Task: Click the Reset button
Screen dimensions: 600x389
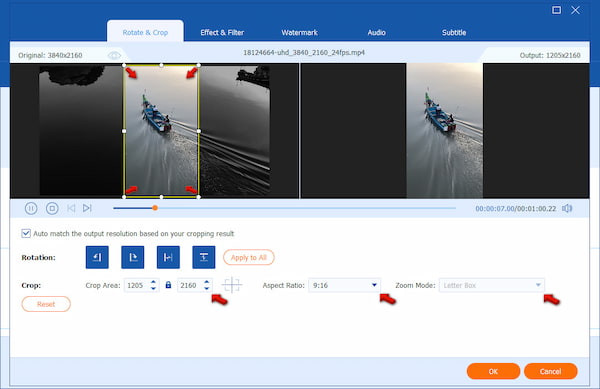Action: click(x=46, y=304)
